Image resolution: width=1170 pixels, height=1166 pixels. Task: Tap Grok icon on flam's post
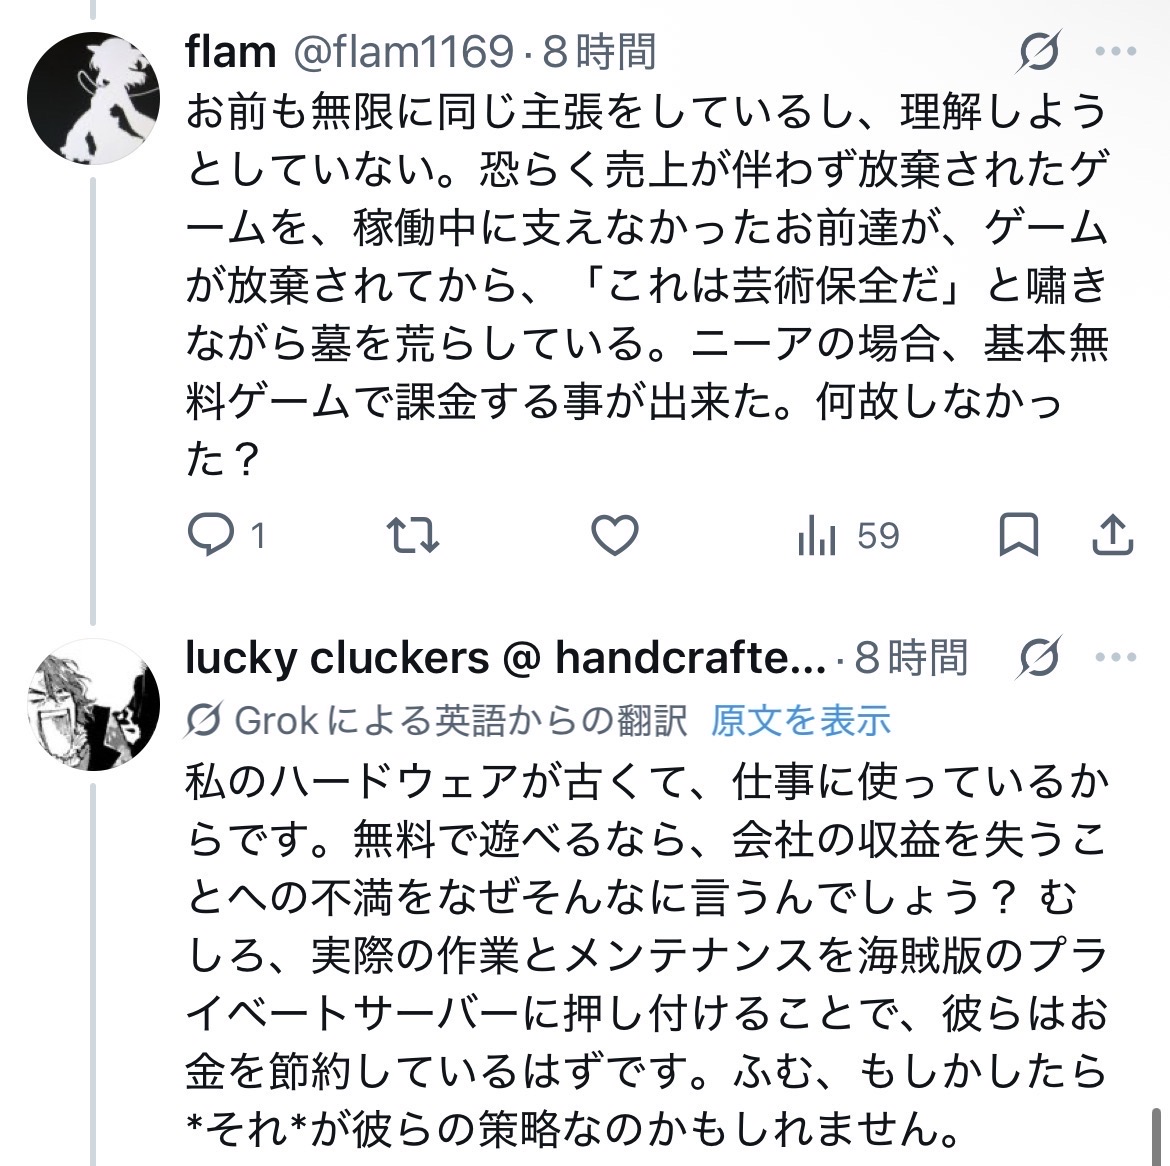1039,52
